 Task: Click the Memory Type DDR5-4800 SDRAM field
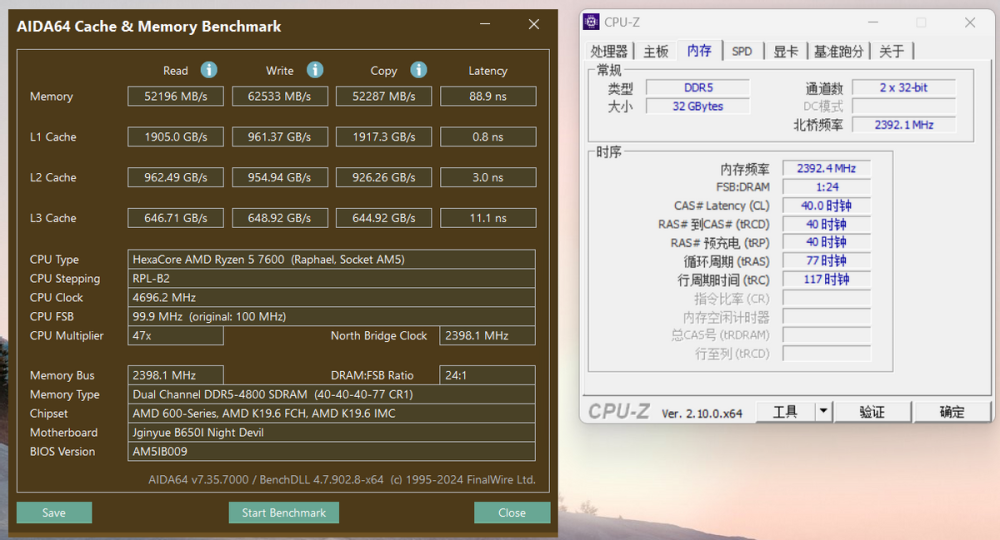tap(332, 394)
